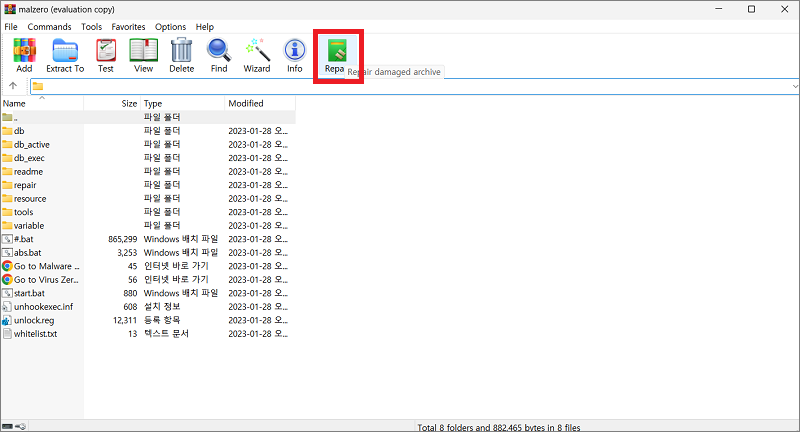Click the #.bat file icon
This screenshot has height=432, width=800.
pos(7,239)
